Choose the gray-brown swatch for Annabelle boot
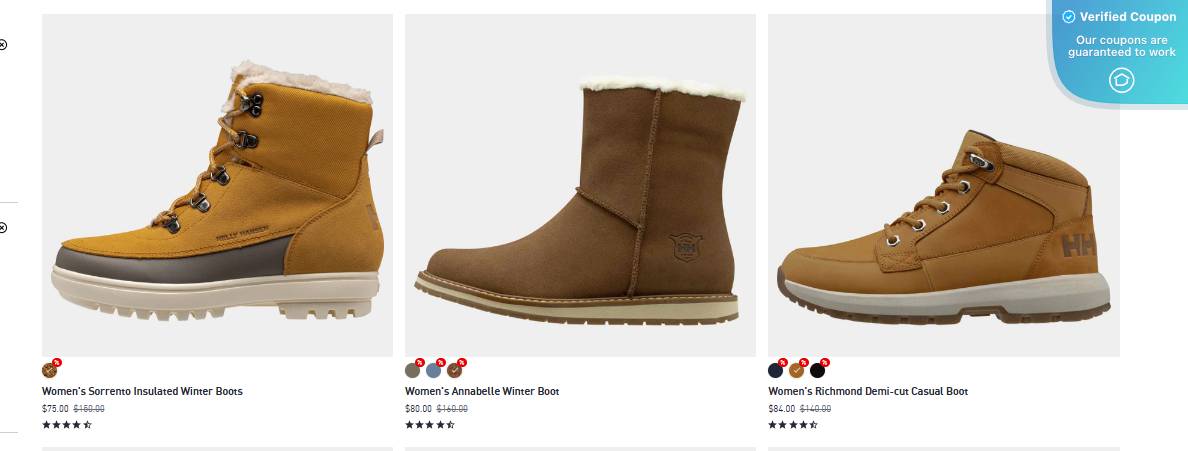 tap(412, 370)
